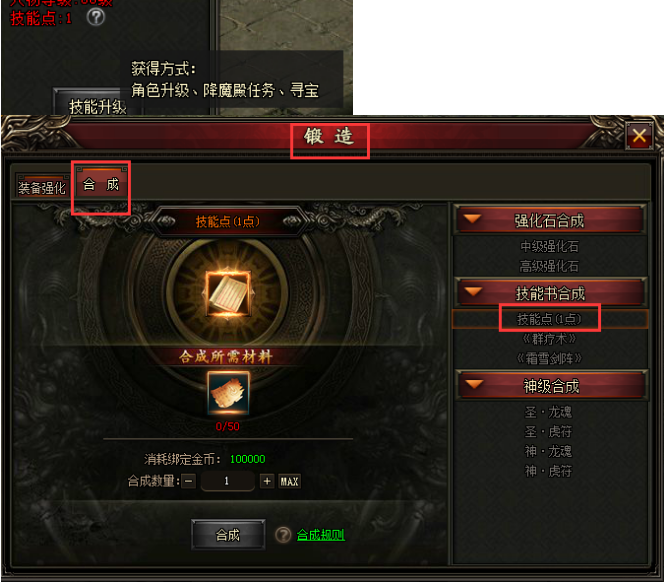Screen dimensions: 664x582
Task: Select 中级强化石 in the list
Action: pyautogui.click(x=549, y=246)
